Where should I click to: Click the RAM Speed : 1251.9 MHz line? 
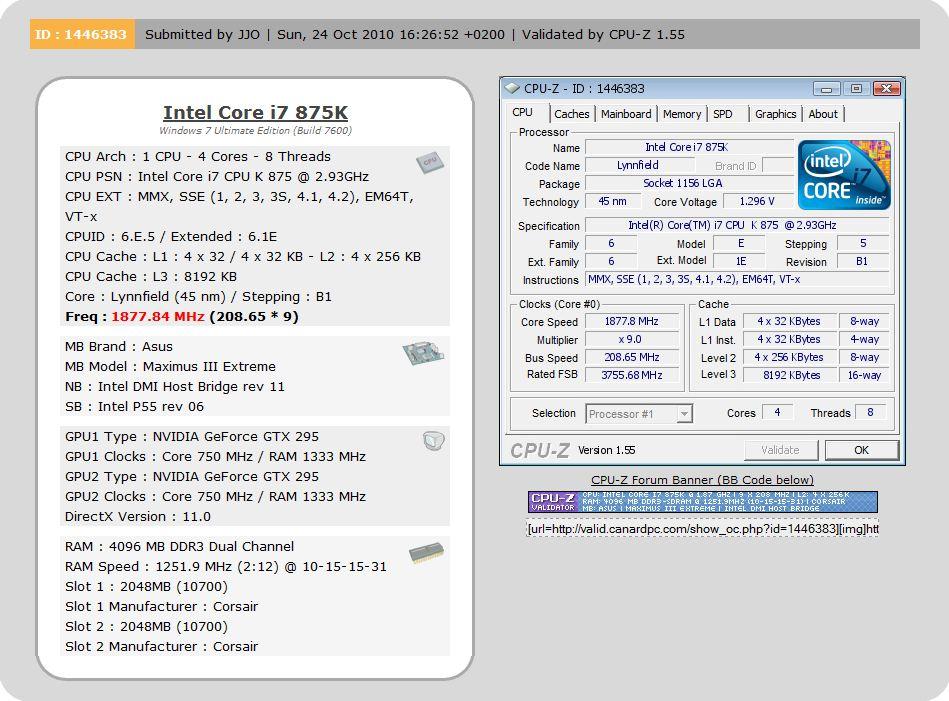click(226, 567)
